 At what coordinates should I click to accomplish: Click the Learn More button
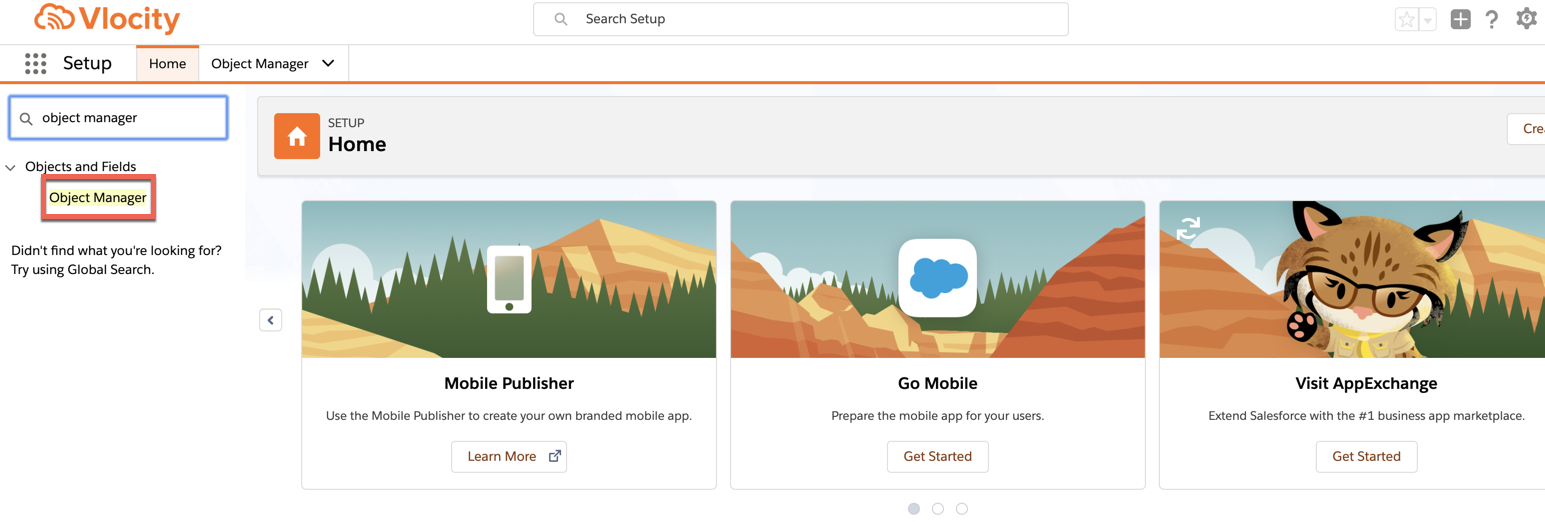509,456
